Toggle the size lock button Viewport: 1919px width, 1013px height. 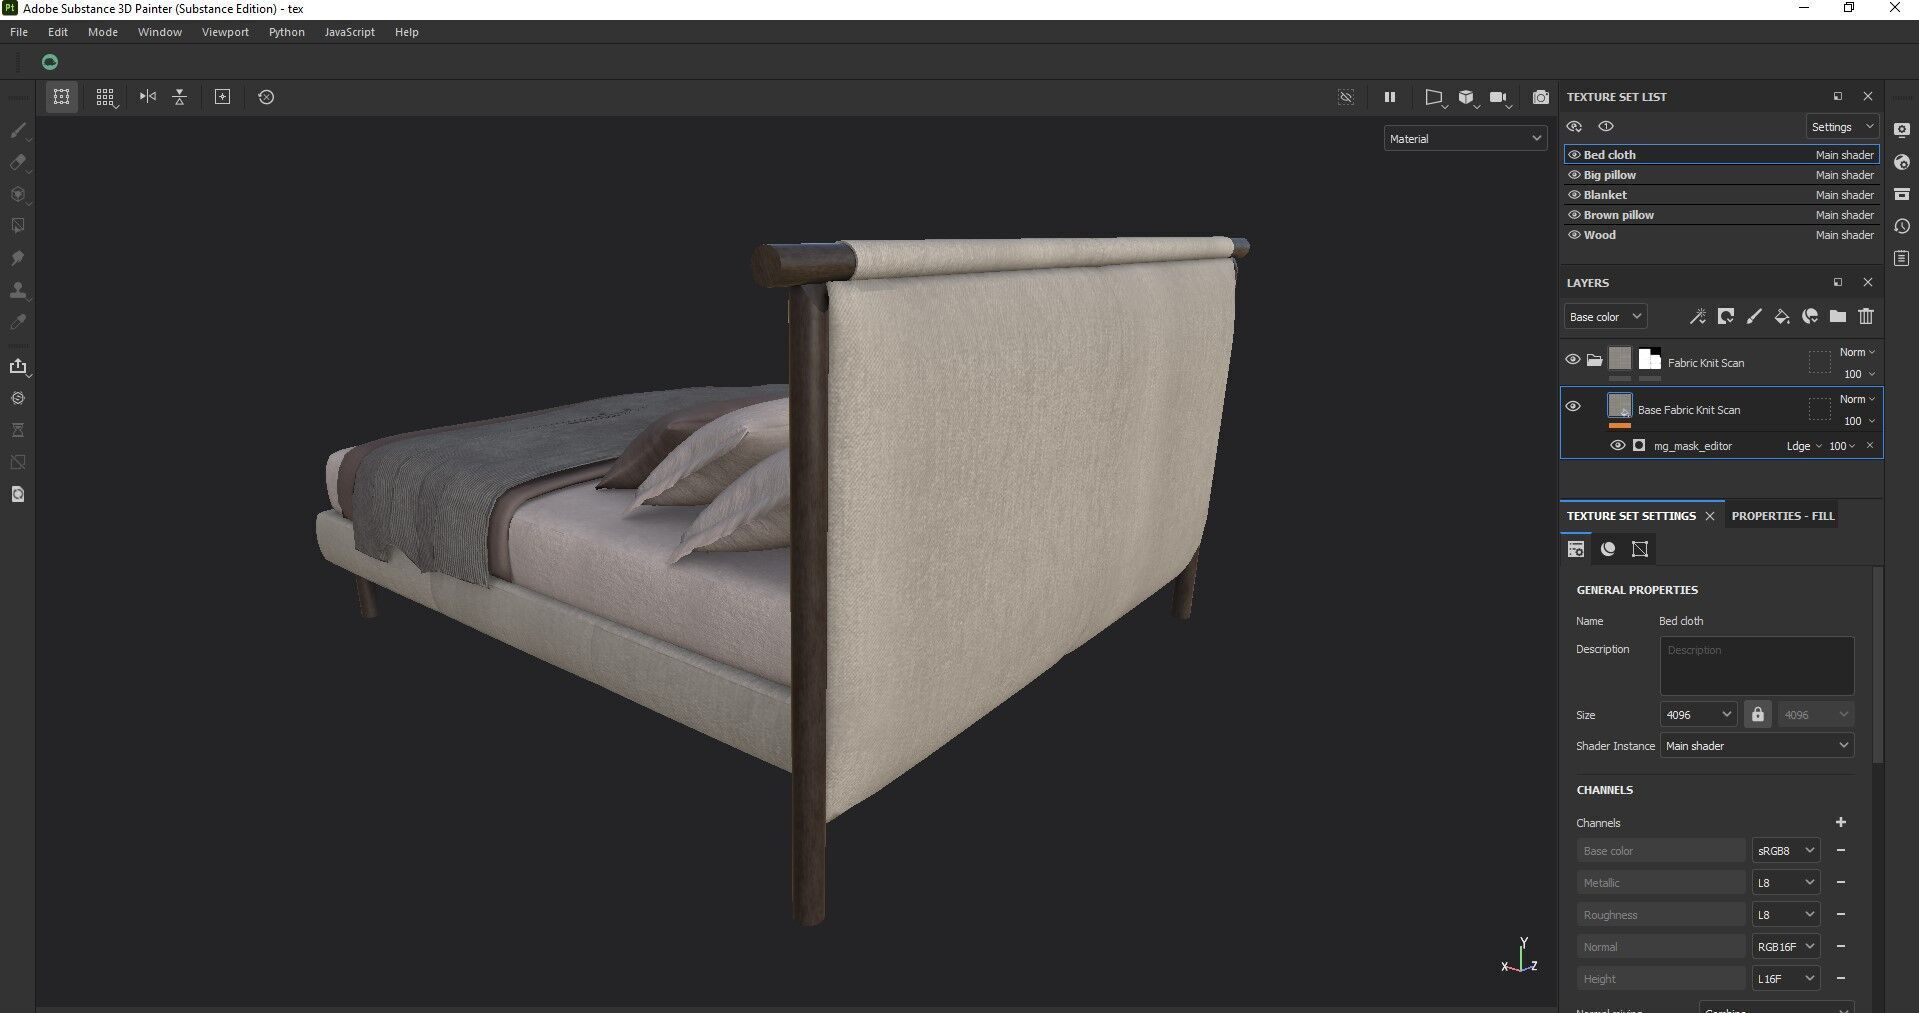click(x=1758, y=714)
